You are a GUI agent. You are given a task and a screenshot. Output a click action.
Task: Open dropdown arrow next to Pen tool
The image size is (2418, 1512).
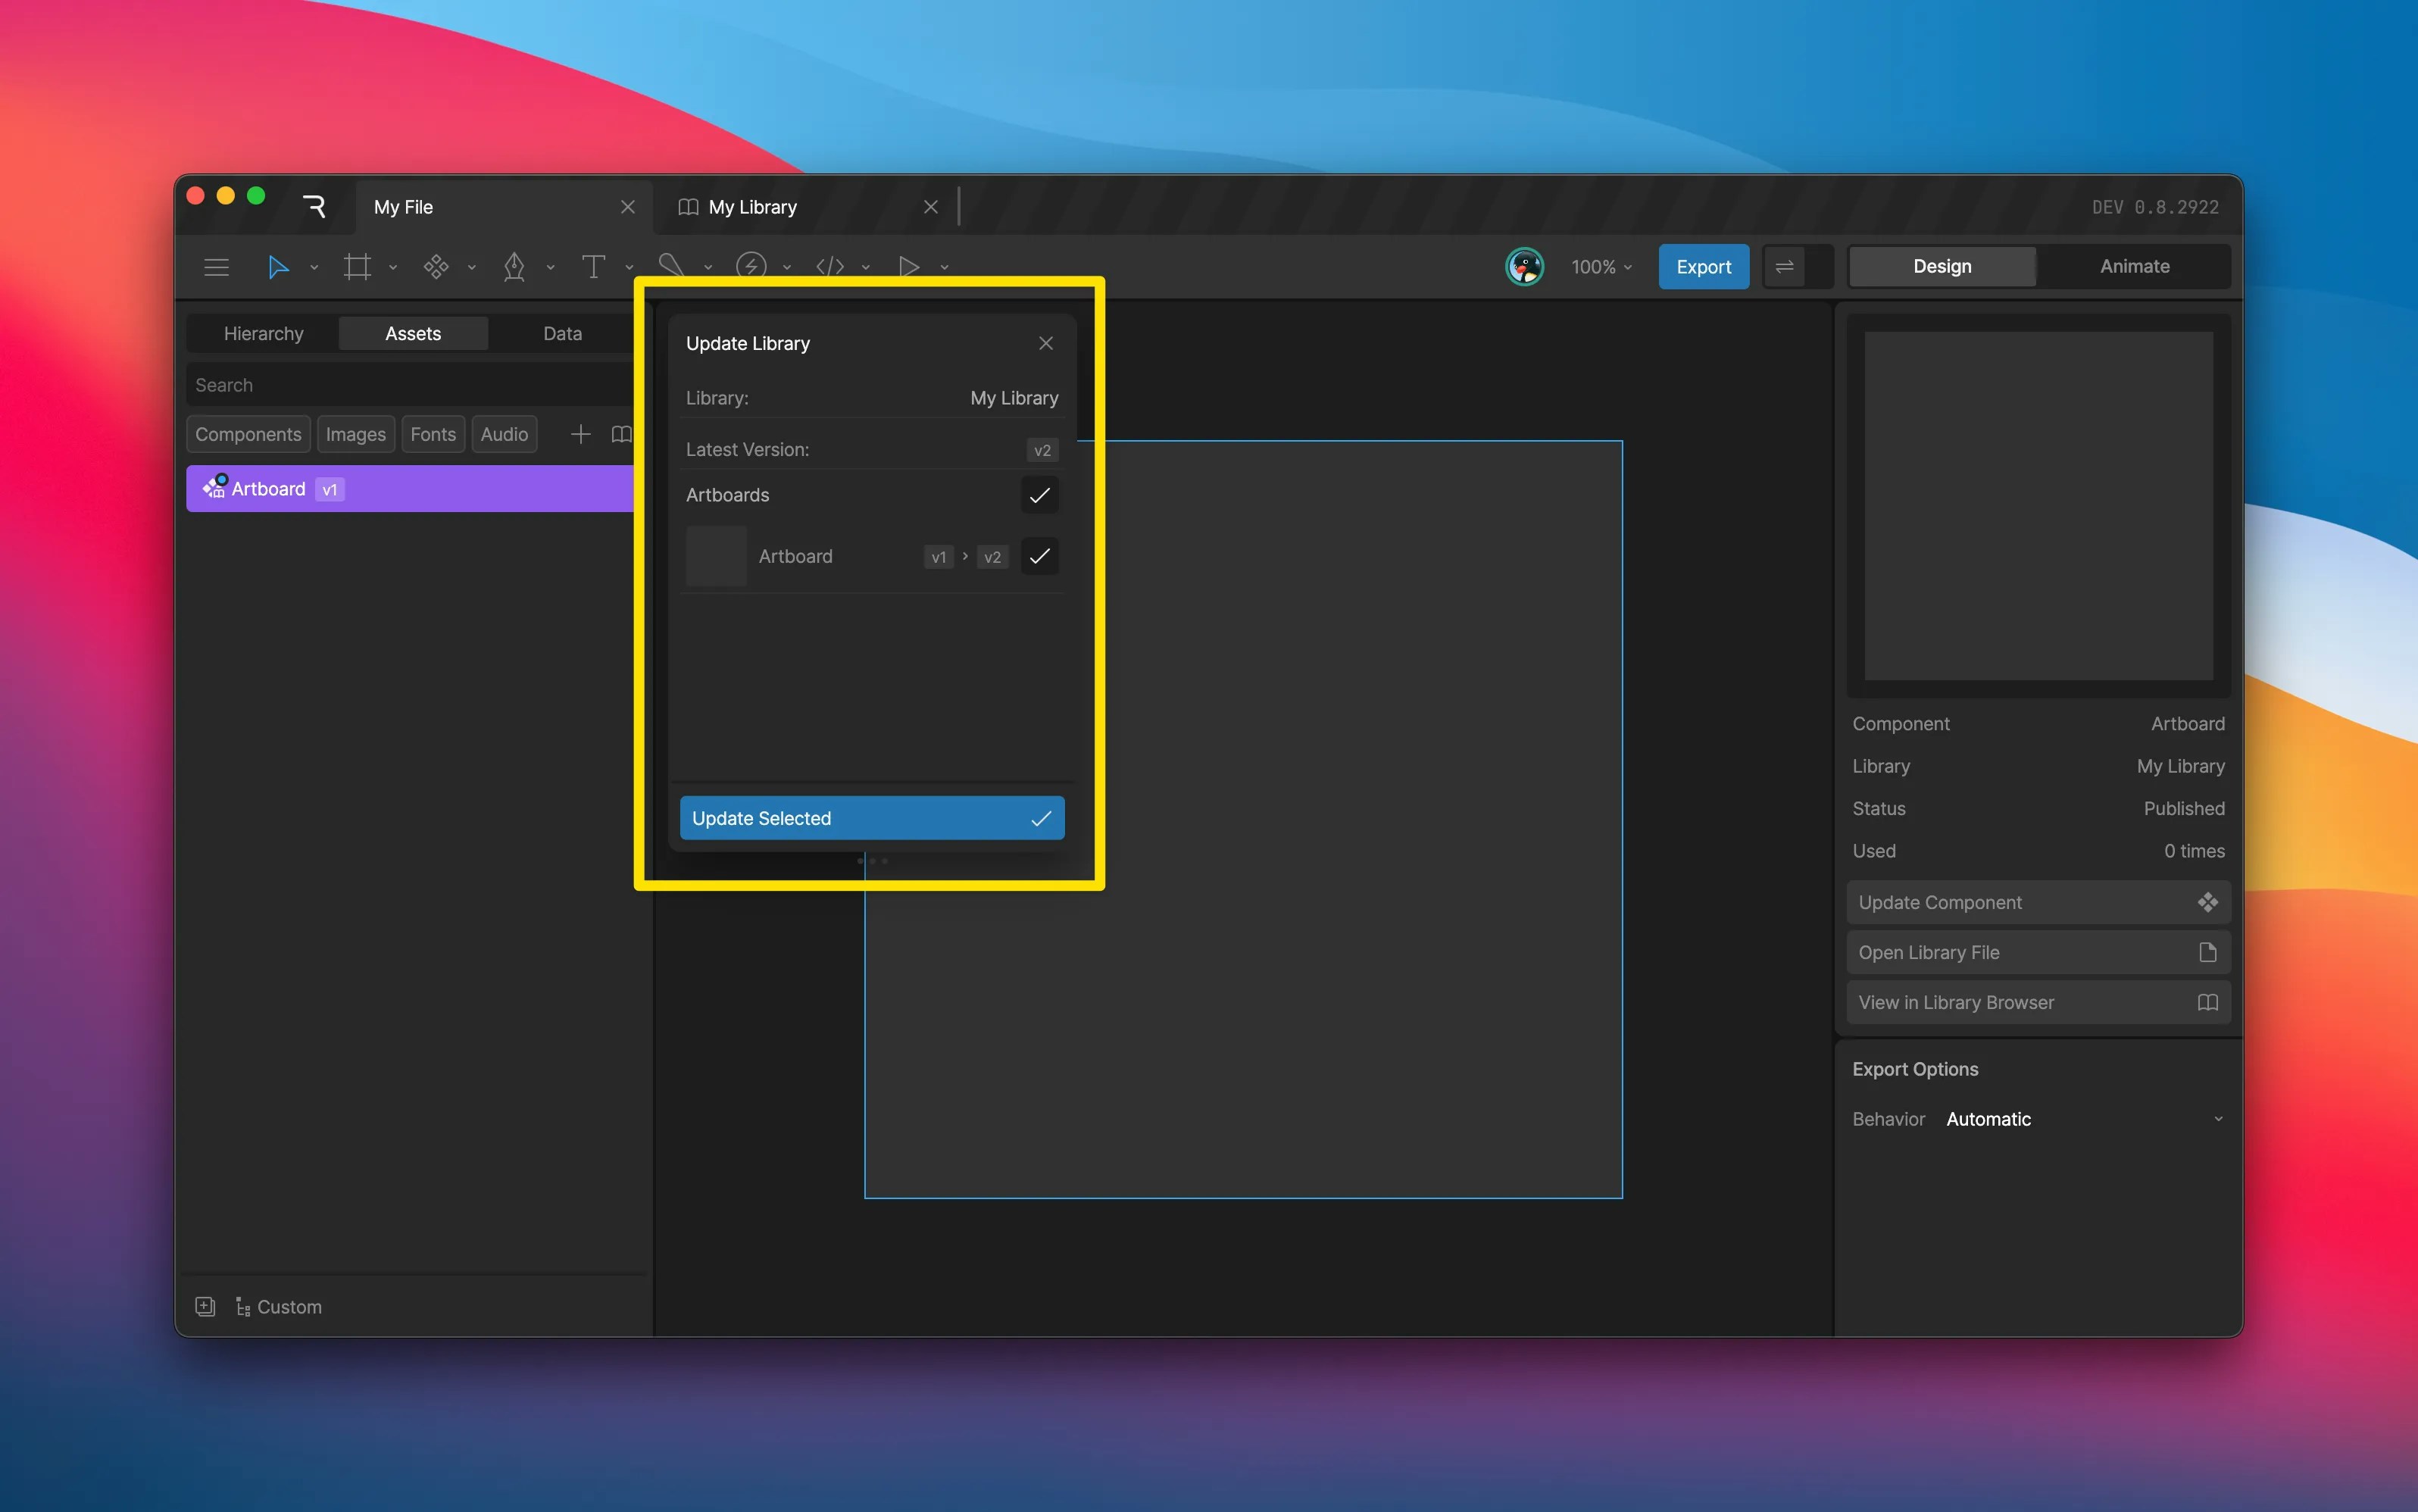pos(550,268)
